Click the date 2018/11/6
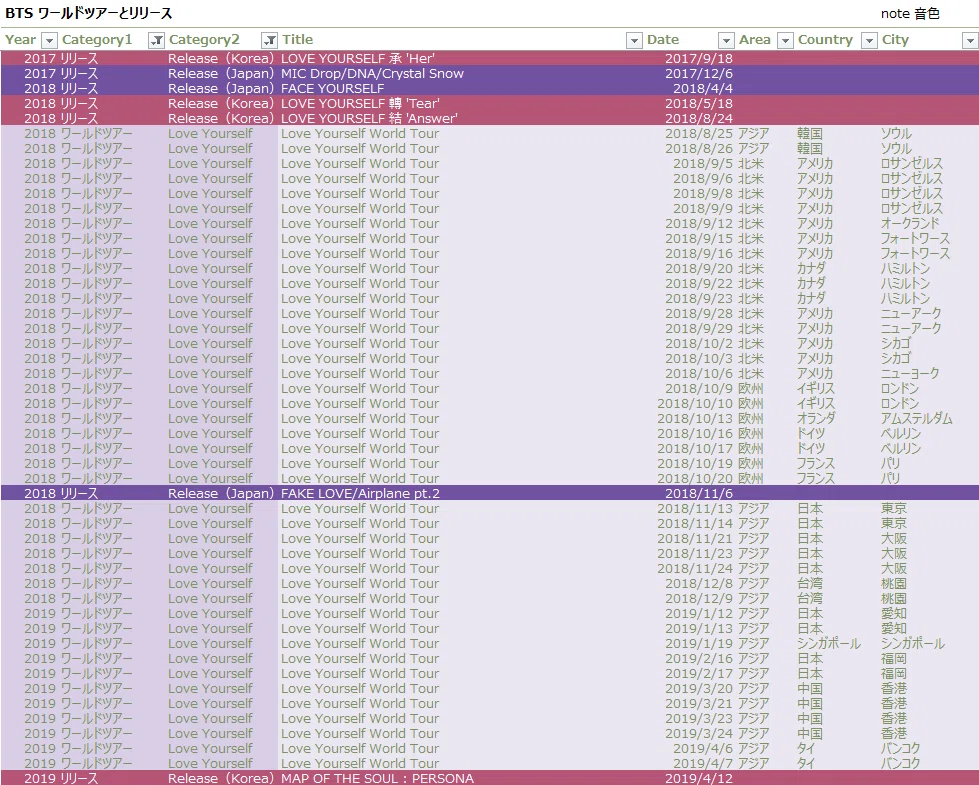The height and width of the screenshot is (785, 979). (699, 493)
